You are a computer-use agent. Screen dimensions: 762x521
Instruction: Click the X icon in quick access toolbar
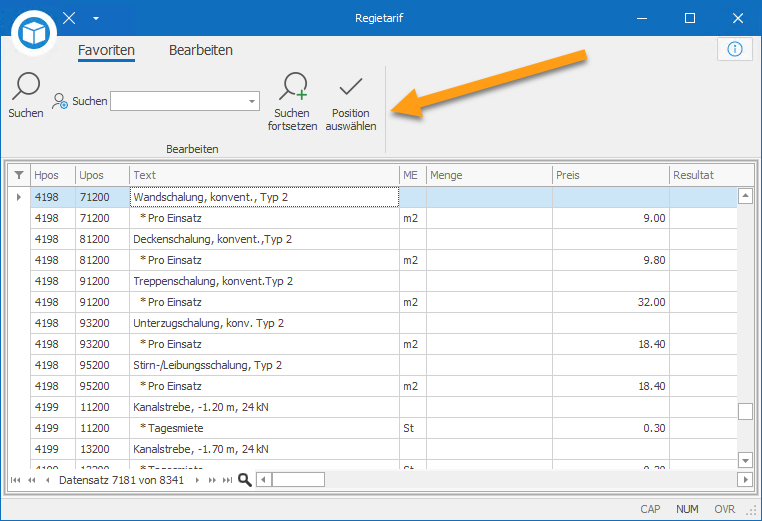pyautogui.click(x=69, y=18)
